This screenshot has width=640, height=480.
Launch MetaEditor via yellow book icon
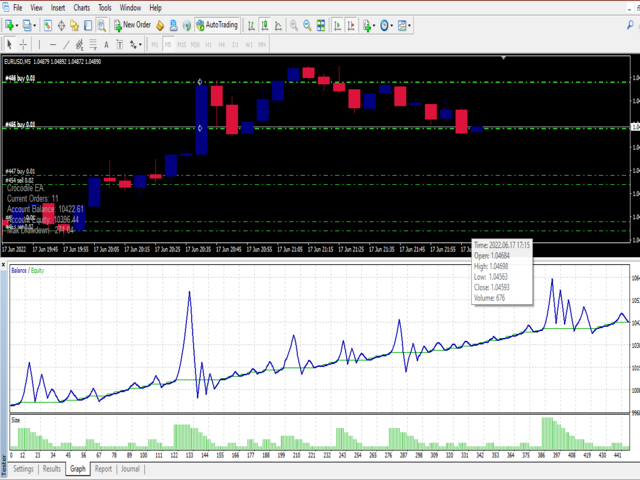[x=160, y=26]
